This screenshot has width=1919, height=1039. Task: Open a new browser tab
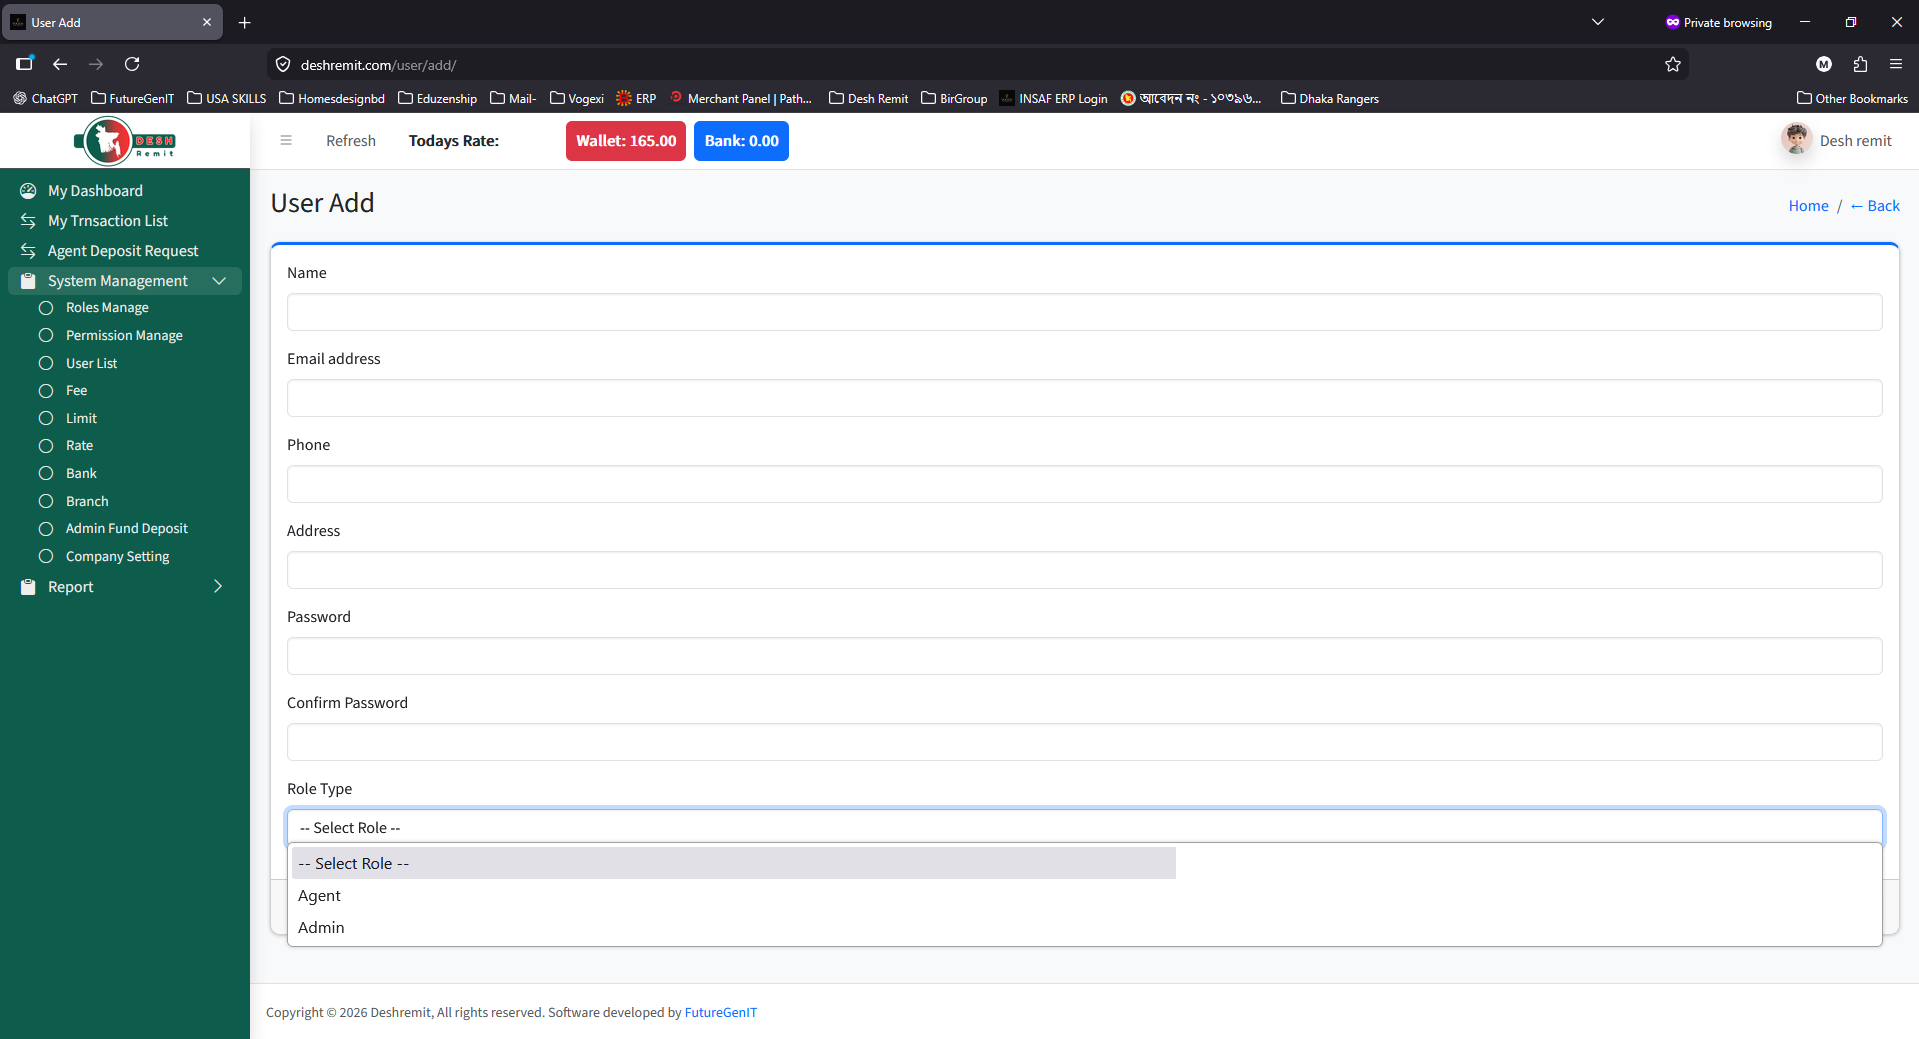[x=245, y=22]
